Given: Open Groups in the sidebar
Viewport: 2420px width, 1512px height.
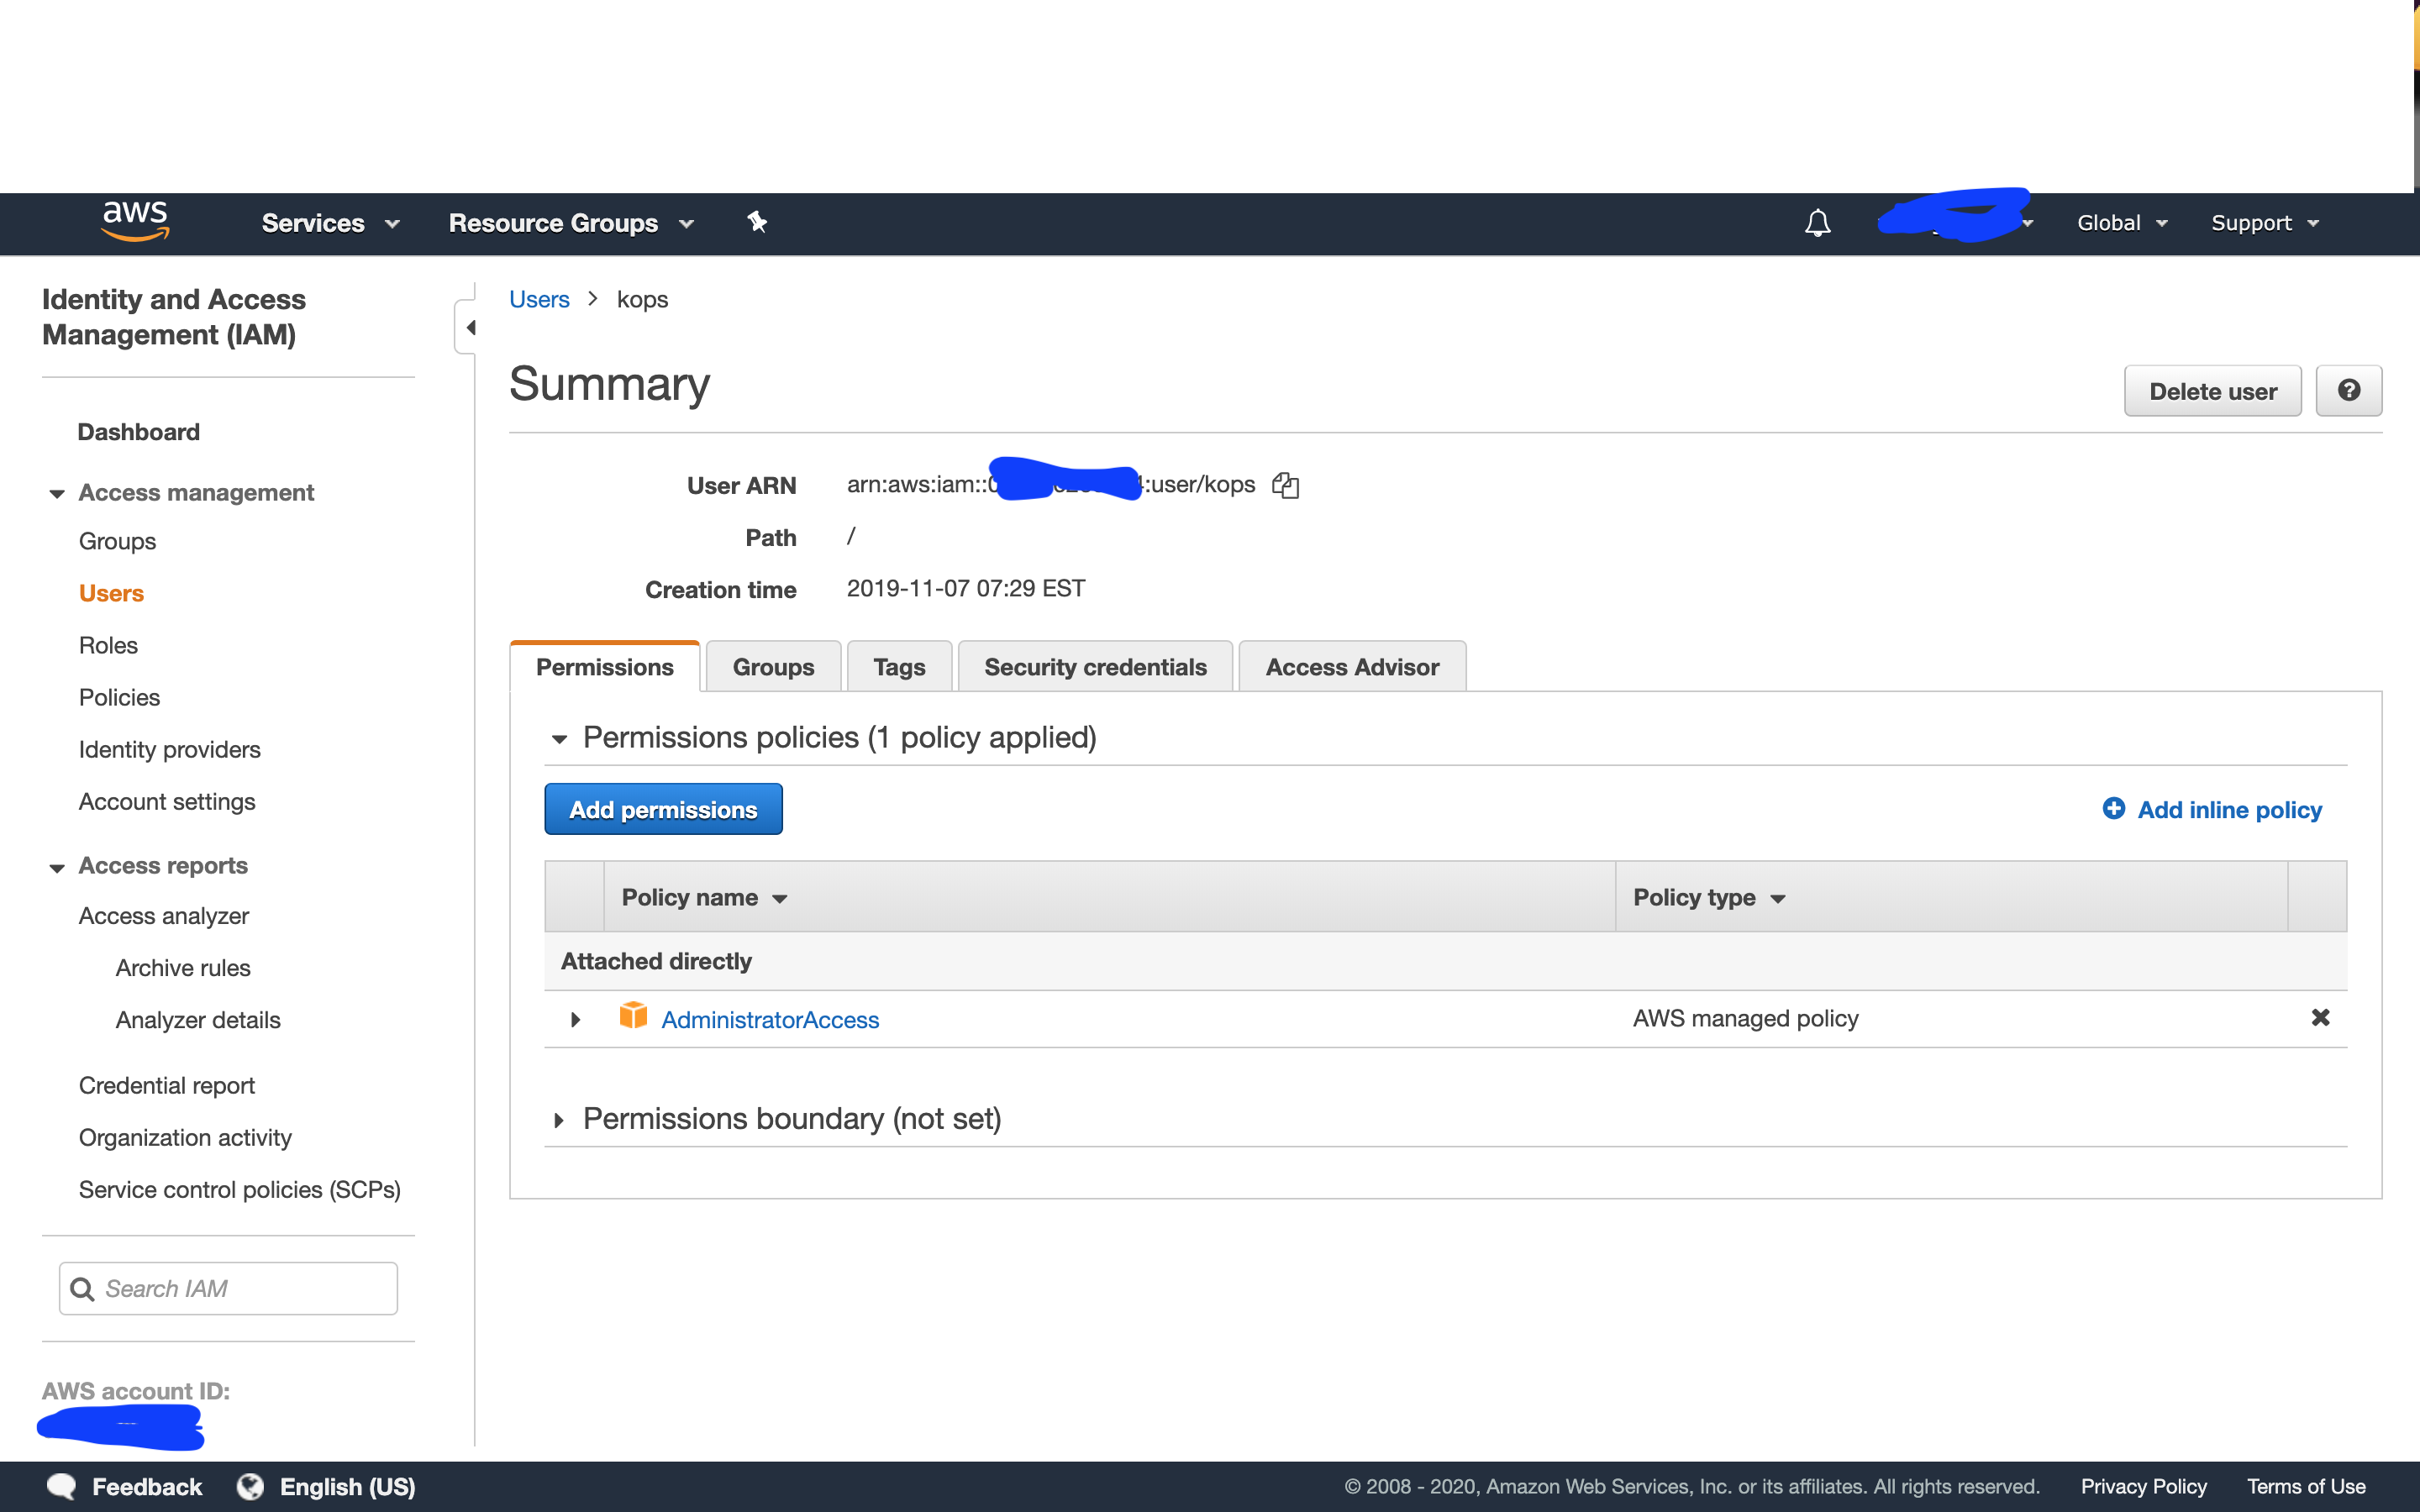Looking at the screenshot, I should coord(117,541).
